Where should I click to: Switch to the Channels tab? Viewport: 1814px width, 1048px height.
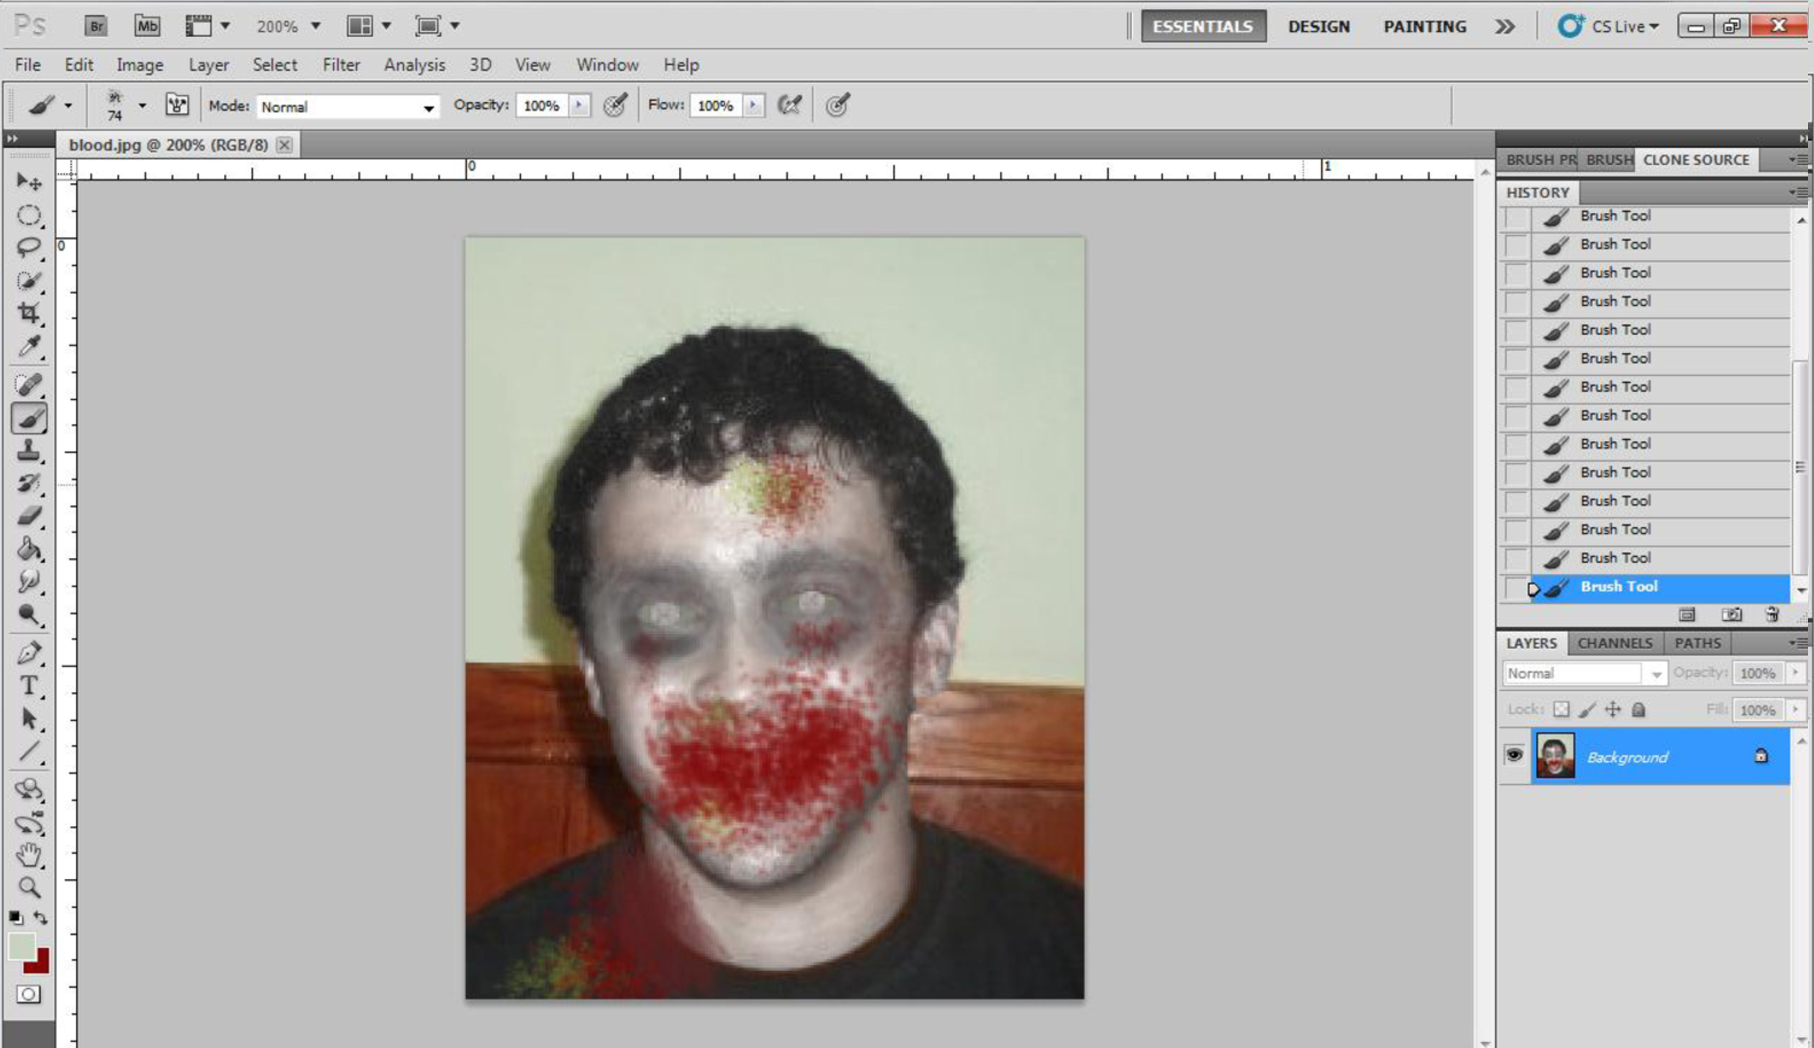(1614, 643)
